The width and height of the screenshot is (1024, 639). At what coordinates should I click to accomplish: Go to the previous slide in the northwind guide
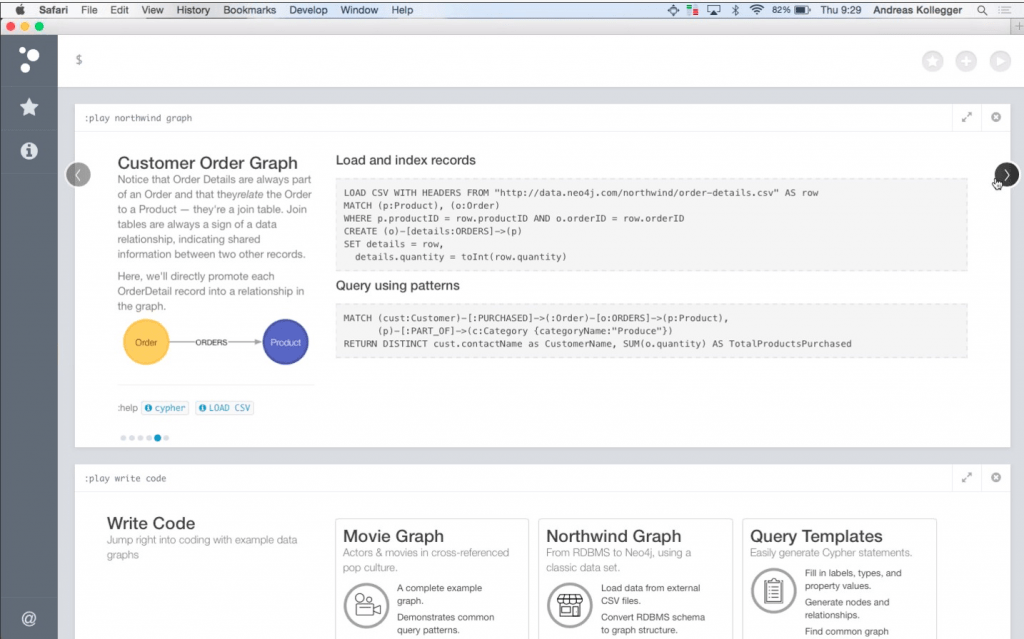point(78,174)
